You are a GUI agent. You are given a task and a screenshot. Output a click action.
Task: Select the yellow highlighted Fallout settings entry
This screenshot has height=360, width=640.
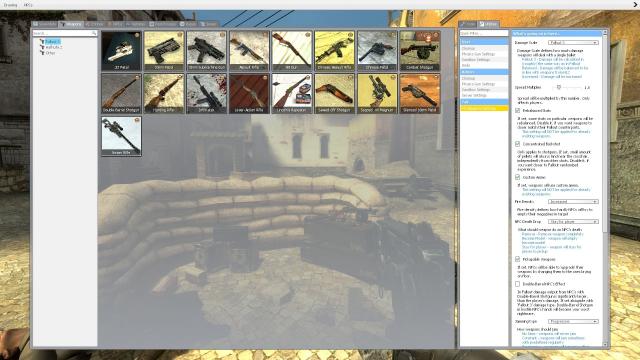[484, 108]
